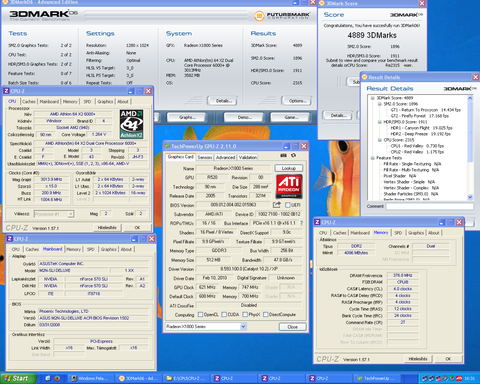Switch to the Windows task manager taskbar button

91,378
